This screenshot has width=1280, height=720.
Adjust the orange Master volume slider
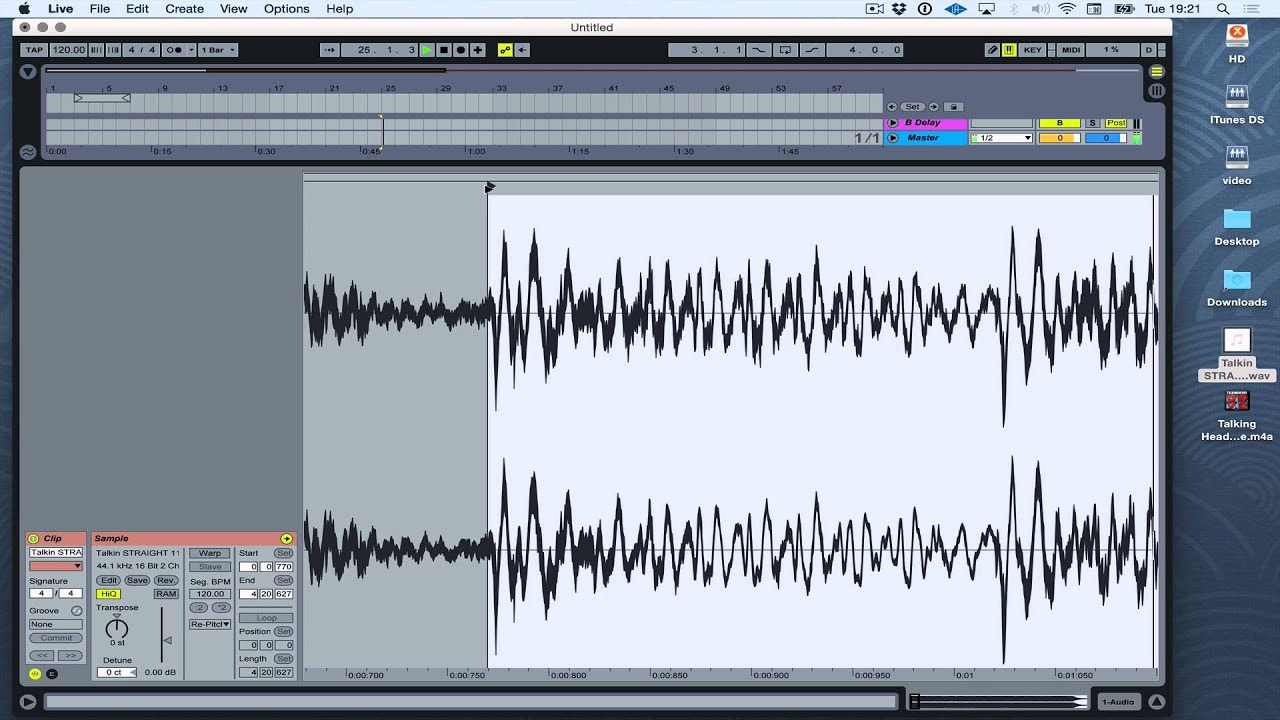1059,138
